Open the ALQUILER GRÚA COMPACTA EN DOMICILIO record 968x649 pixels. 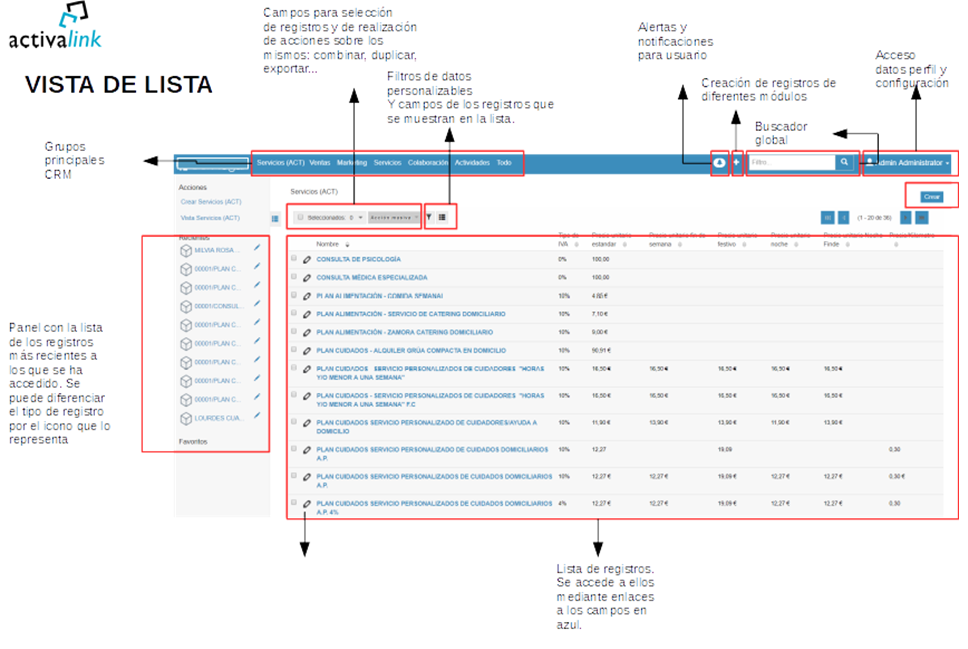pyautogui.click(x=411, y=351)
